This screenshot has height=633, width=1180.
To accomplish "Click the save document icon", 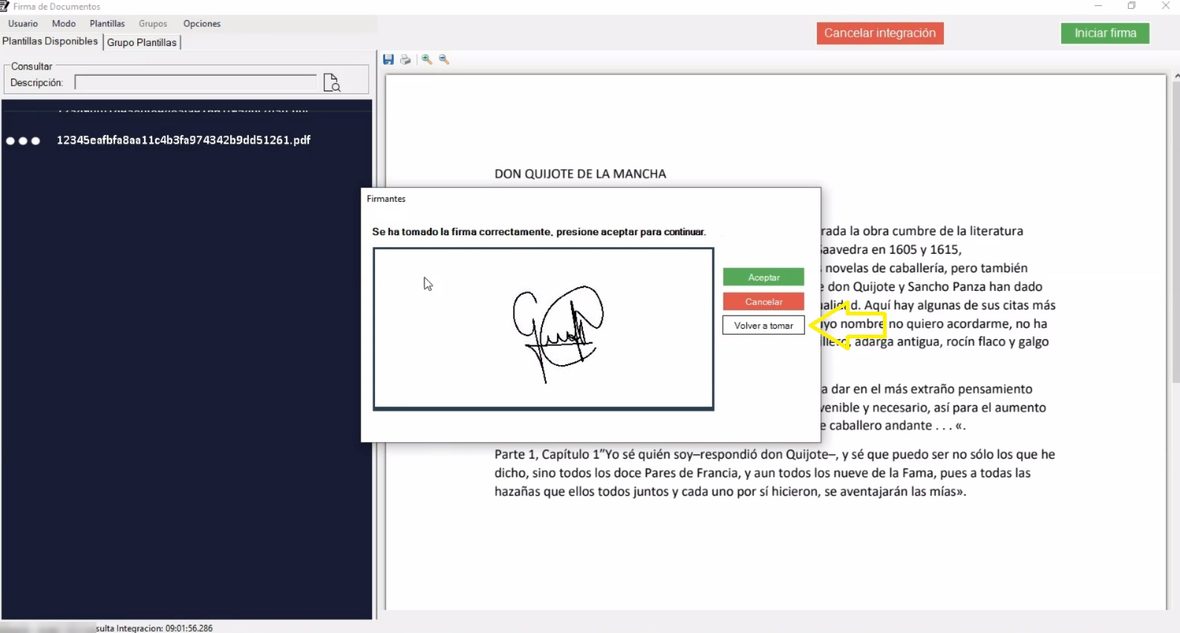I will pos(388,59).
